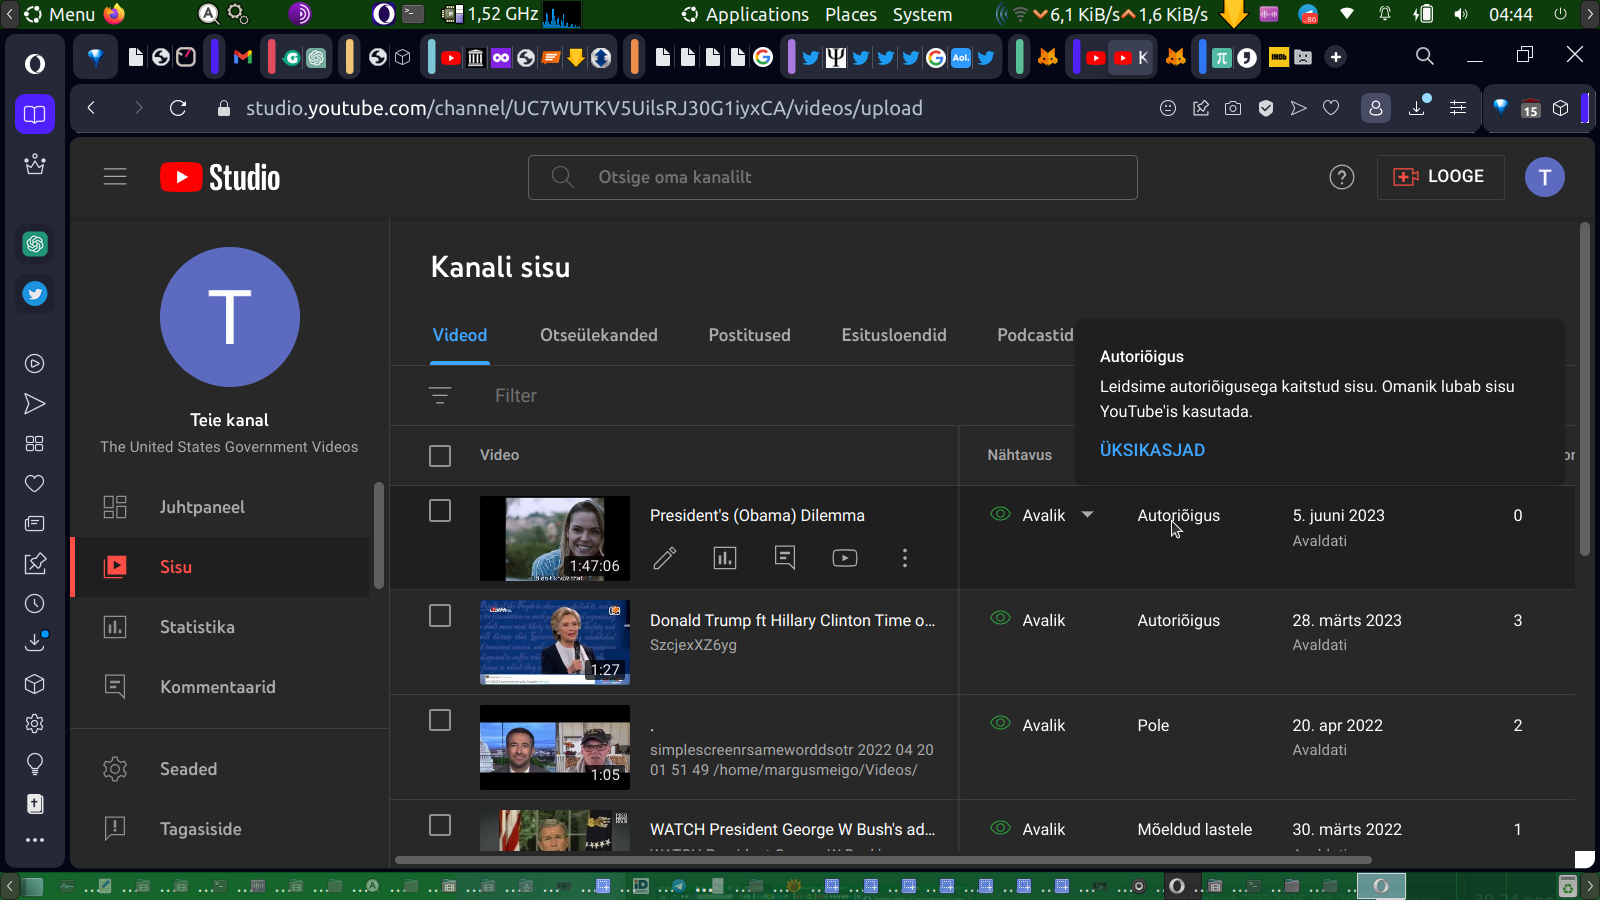Open three-dot options menu for first video
This screenshot has width=1600, height=900.
point(905,558)
